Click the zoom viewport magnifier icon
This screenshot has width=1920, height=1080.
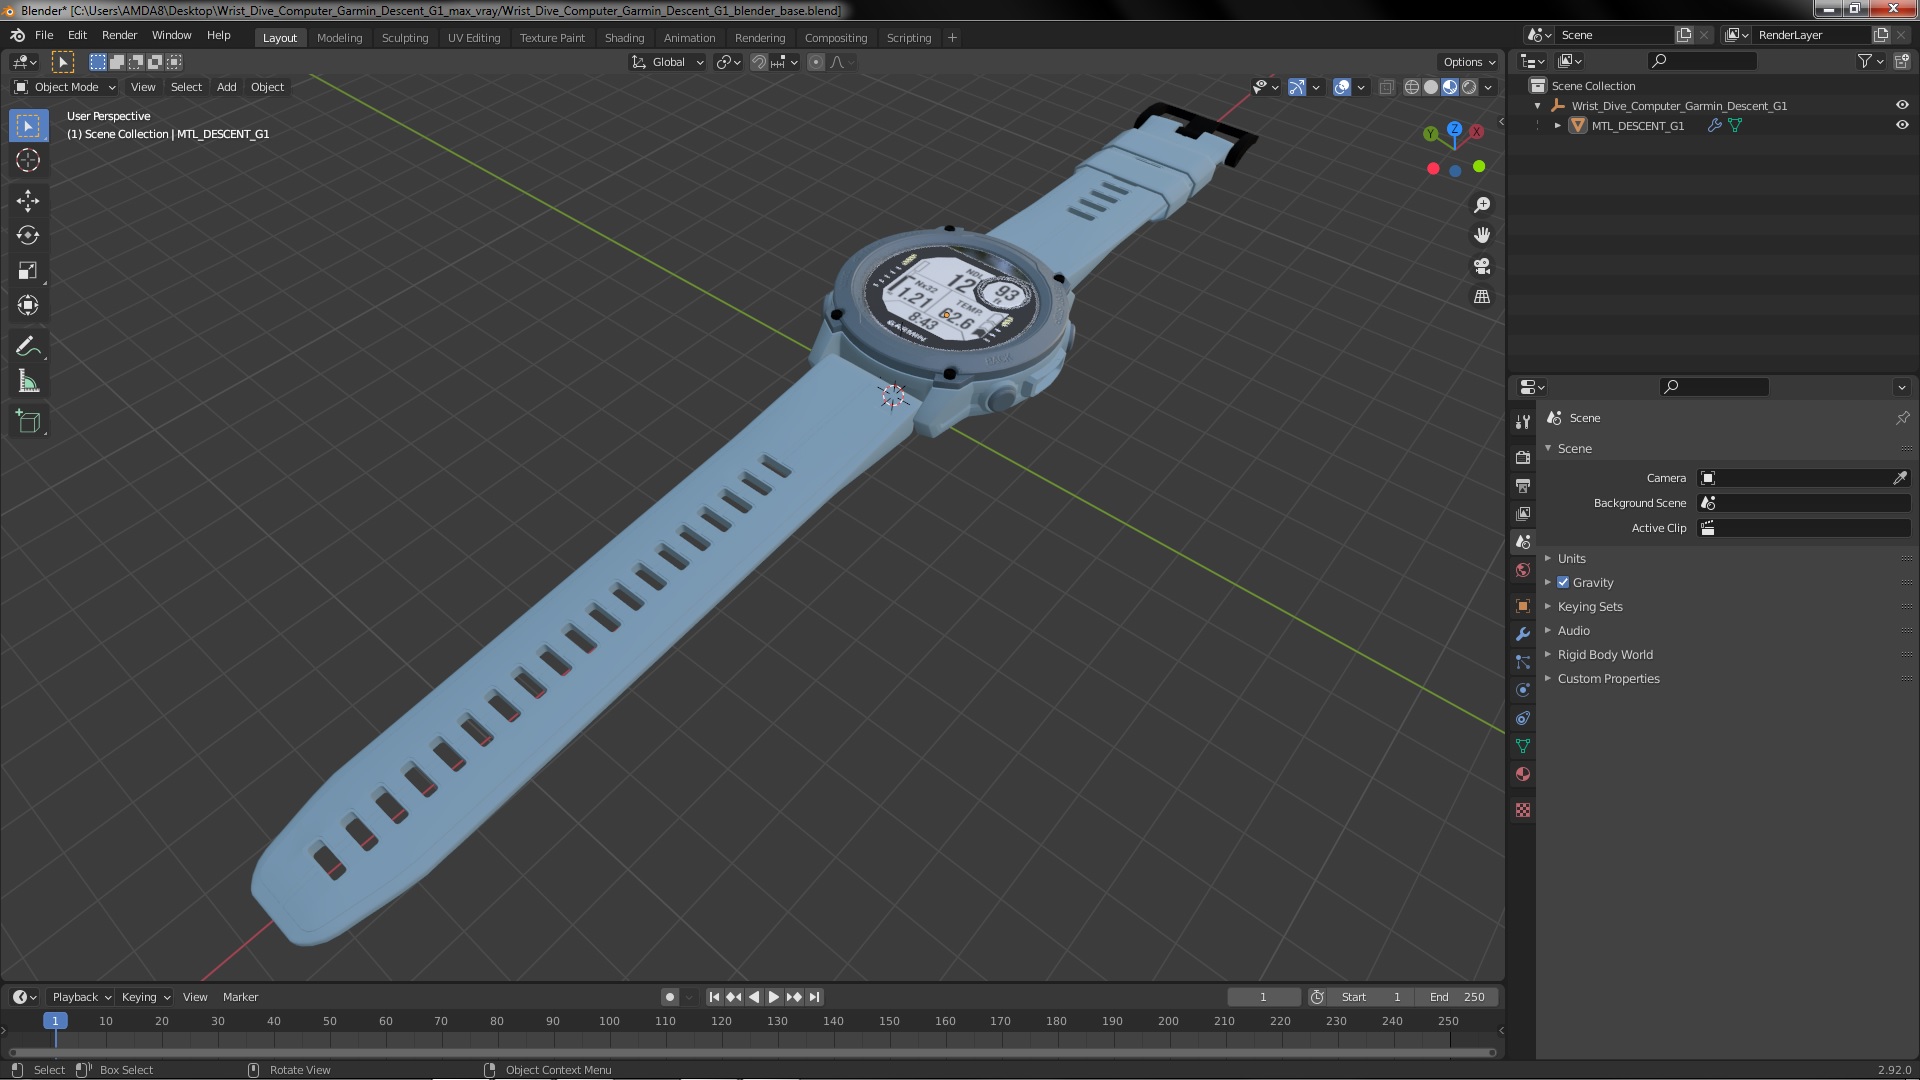tap(1482, 205)
